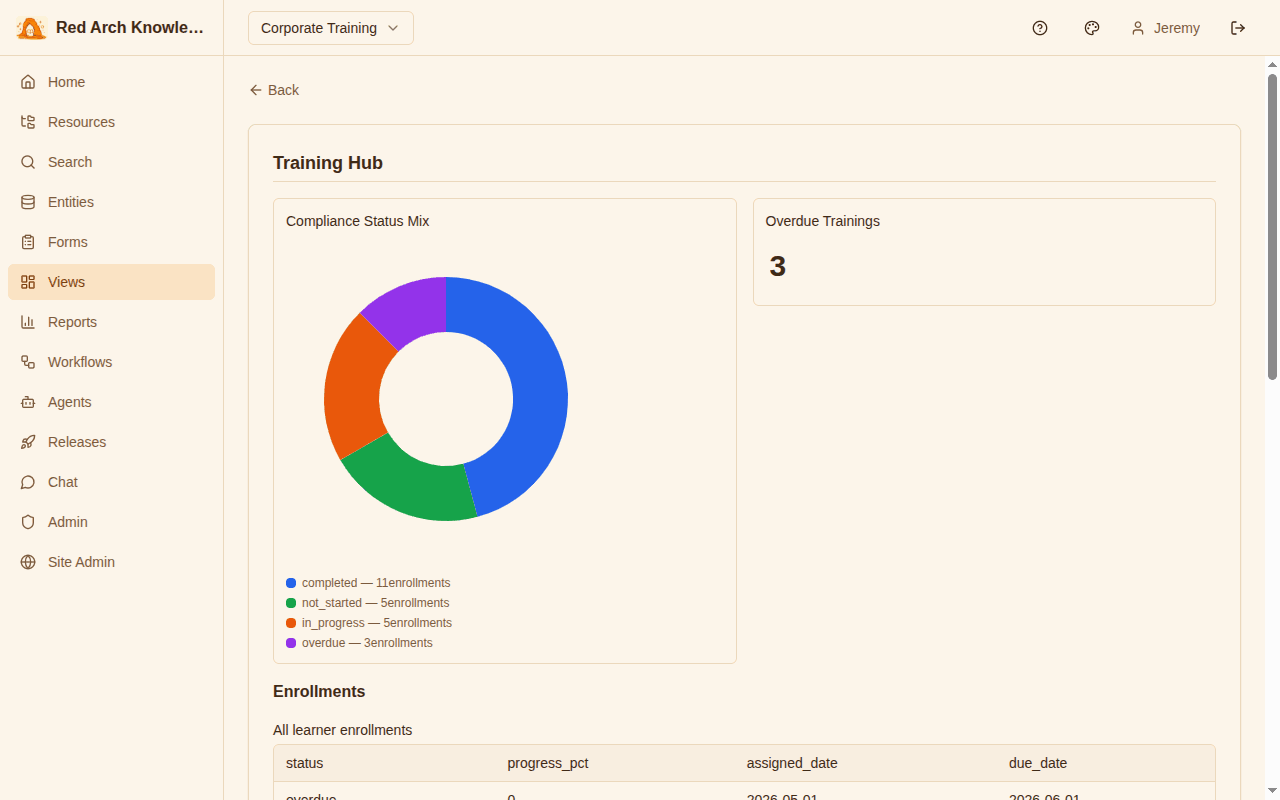Click Red Arch Knowledge app title

point(130,28)
